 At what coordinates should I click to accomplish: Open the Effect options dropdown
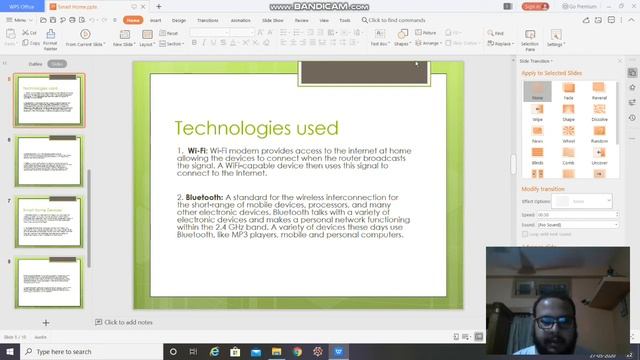click(x=582, y=201)
